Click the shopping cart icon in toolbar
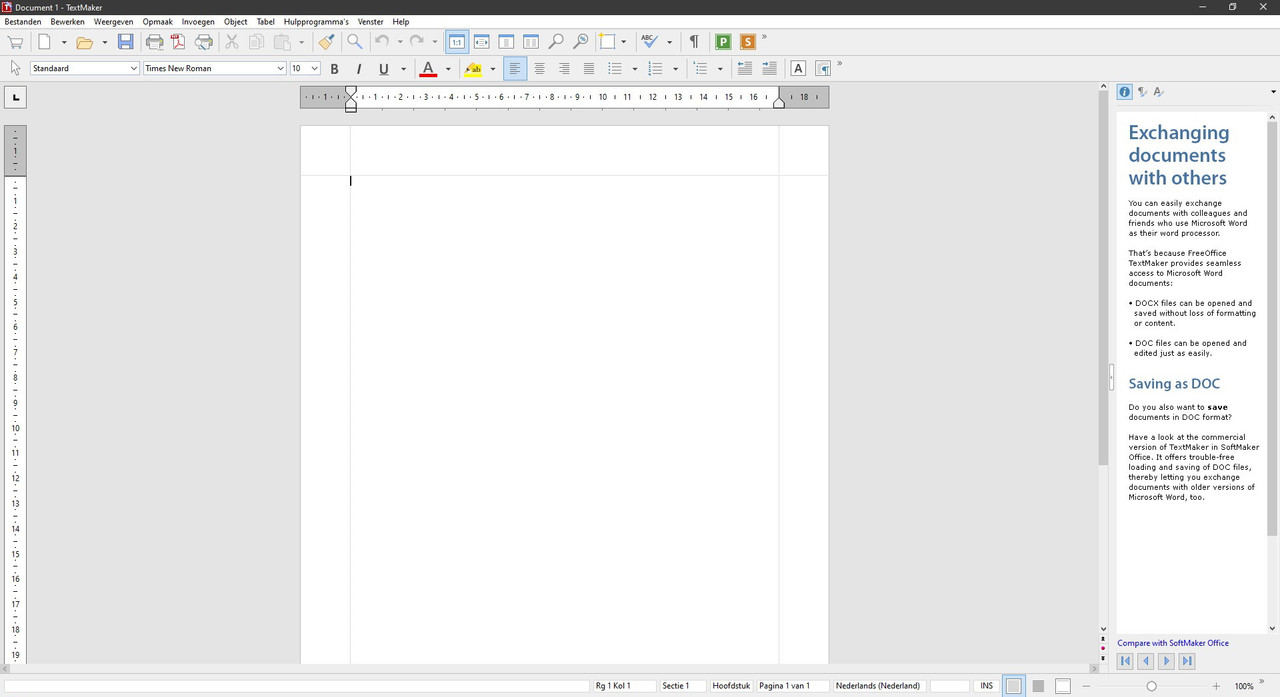This screenshot has width=1280, height=697. (15, 42)
